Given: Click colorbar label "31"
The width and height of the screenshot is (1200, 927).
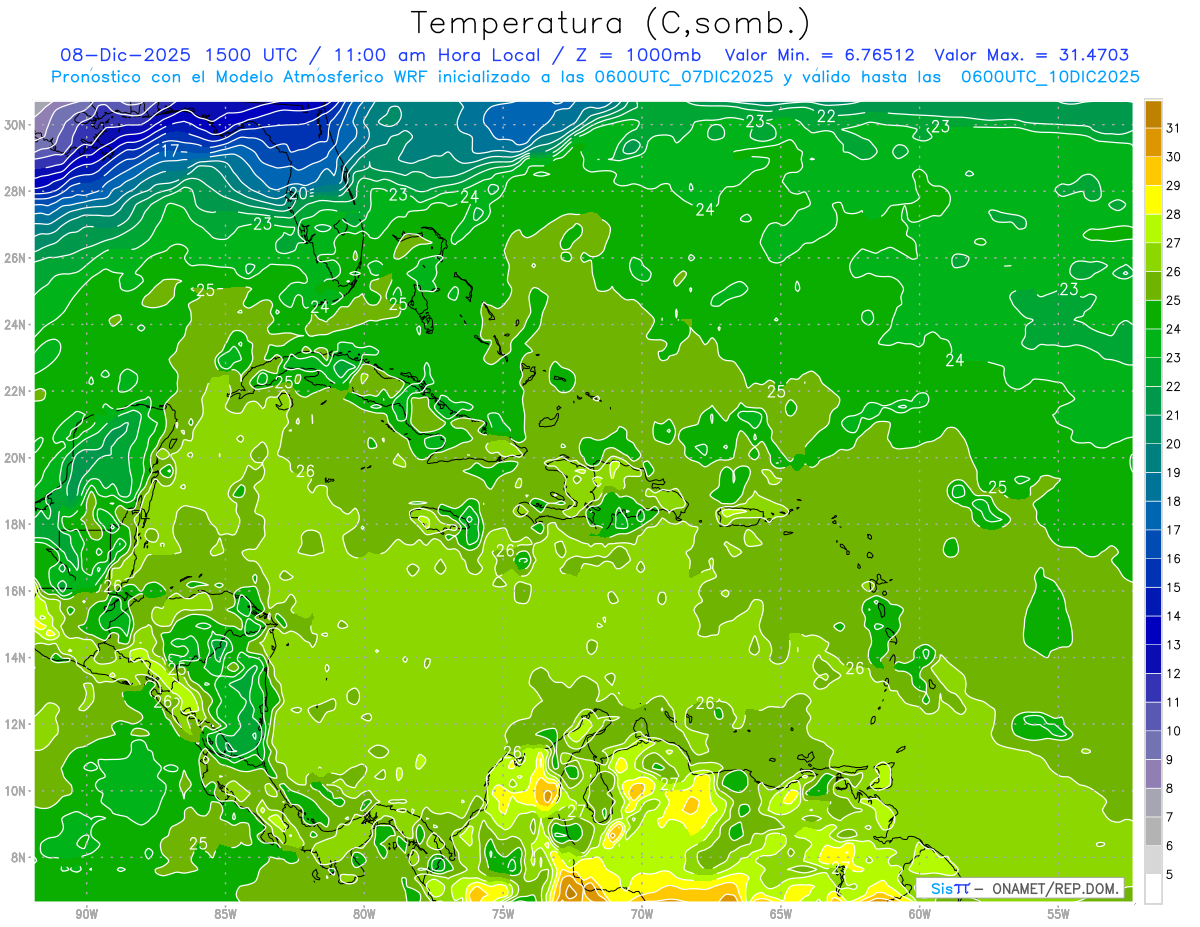Looking at the screenshot, I should [x=1174, y=128].
